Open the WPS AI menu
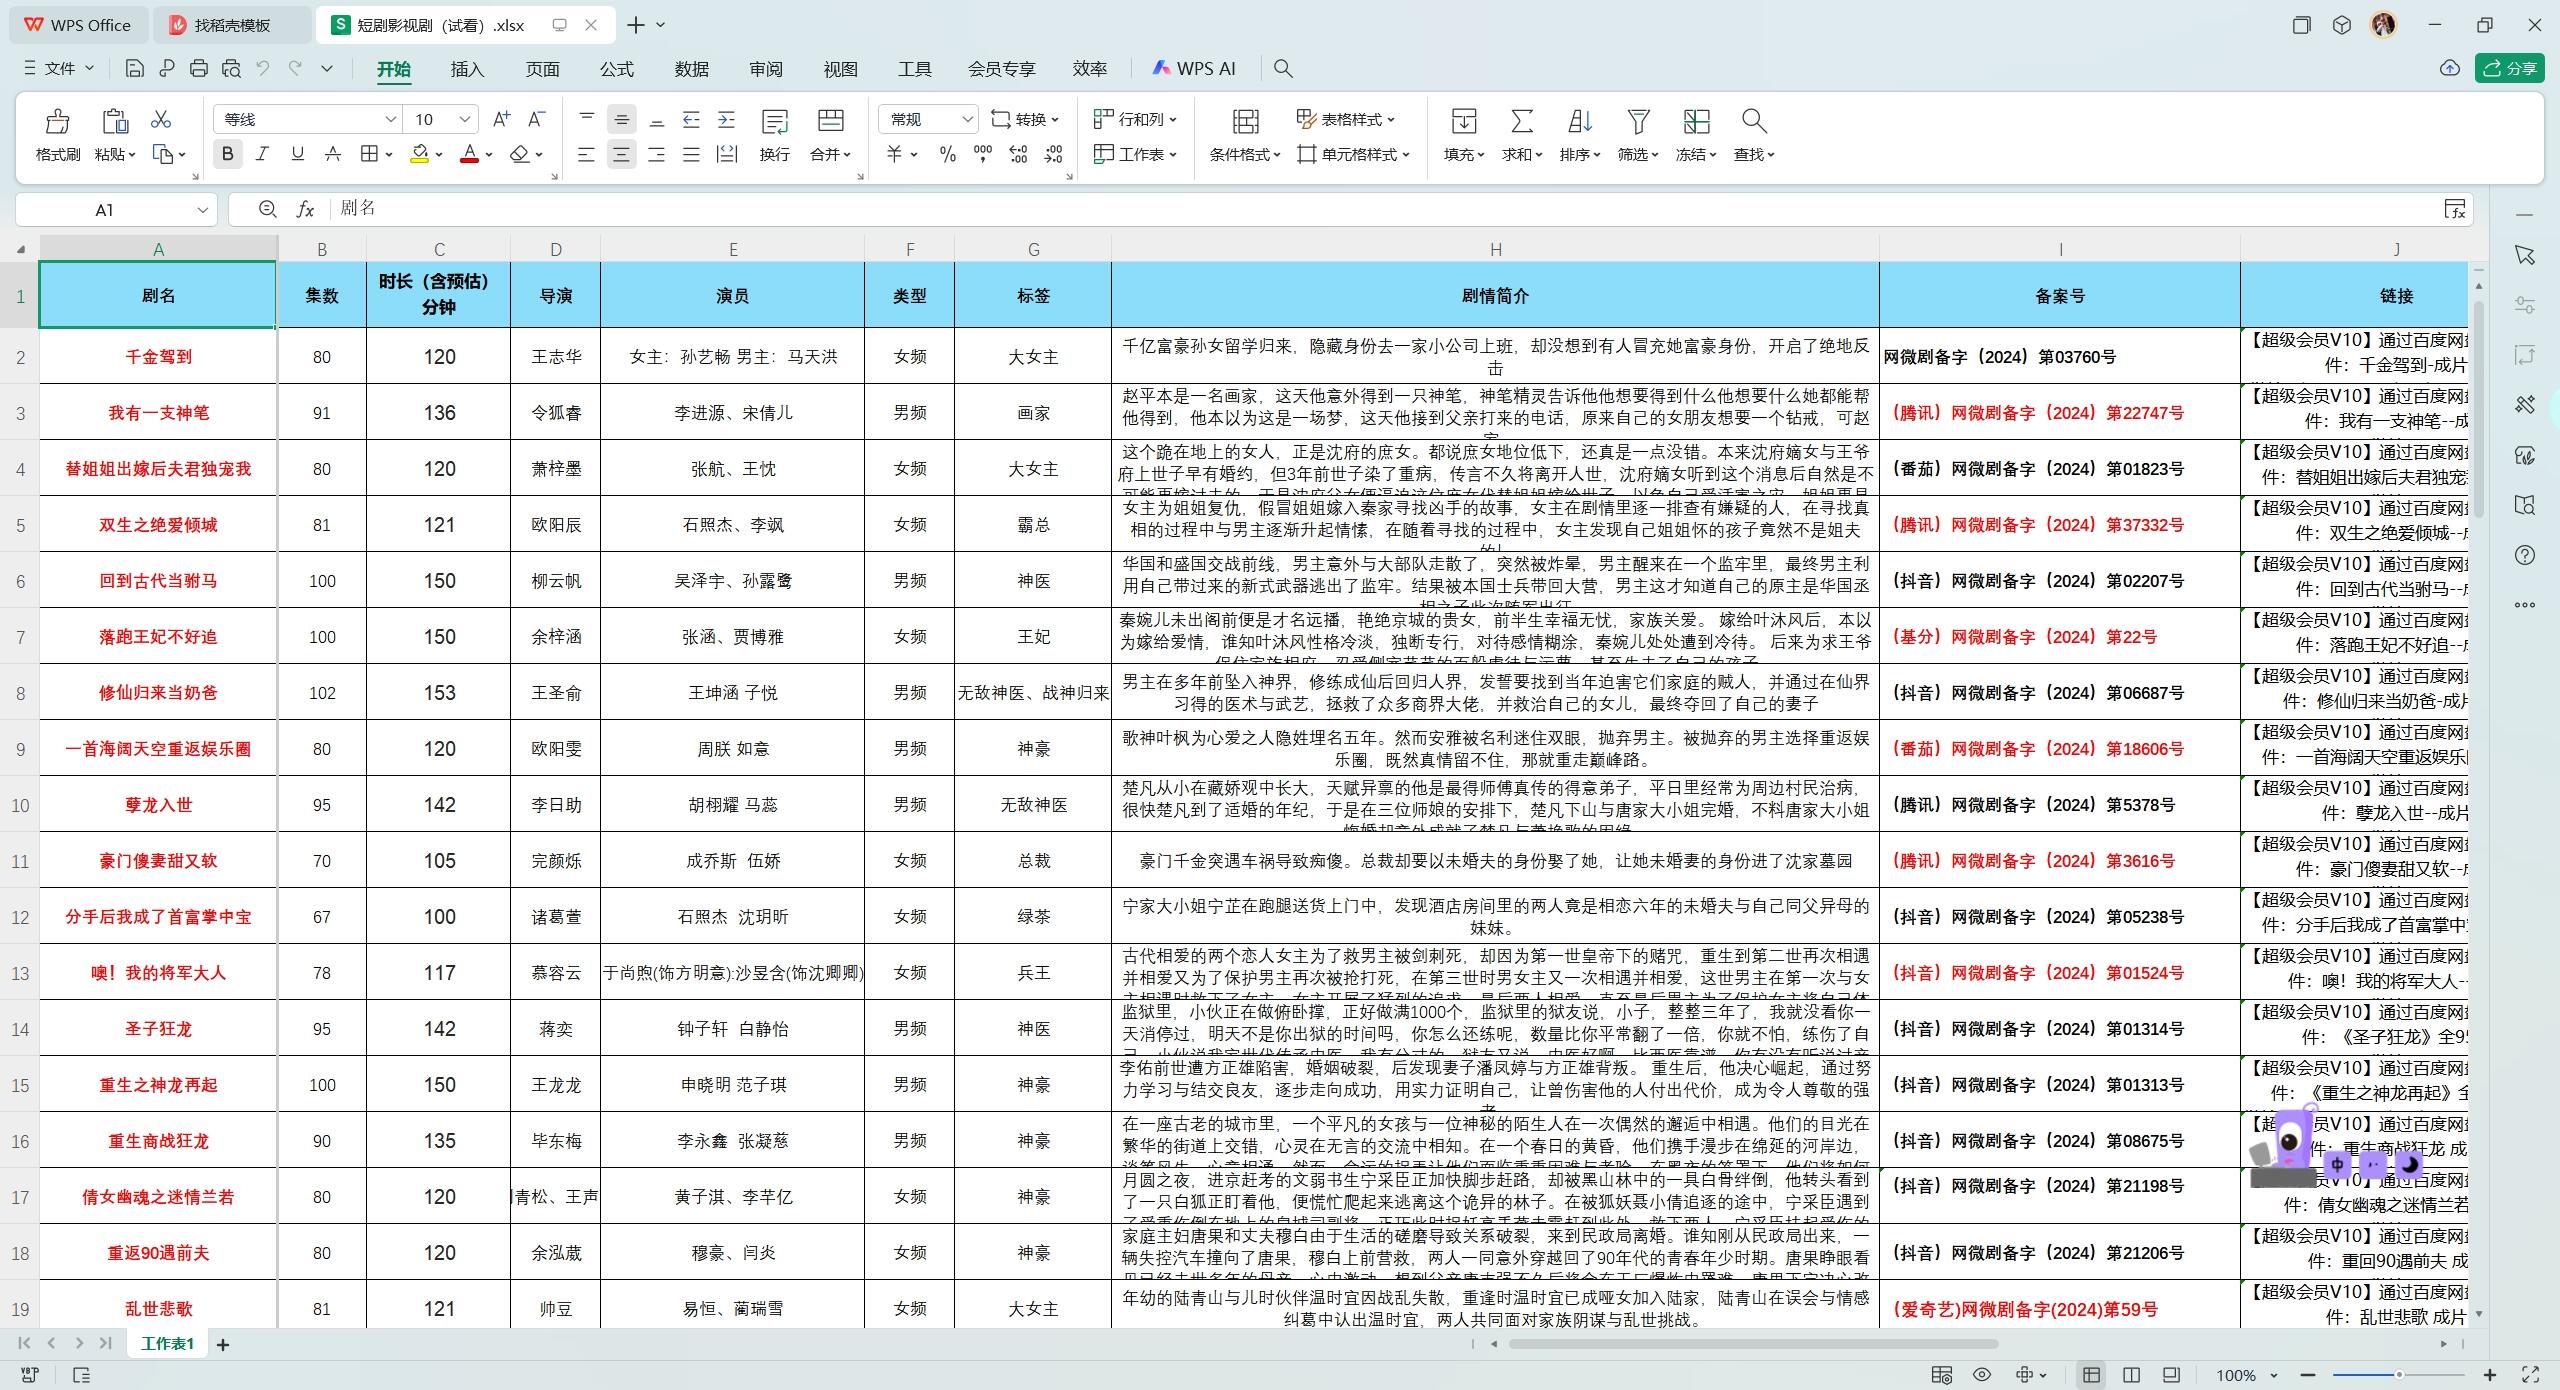 pyautogui.click(x=1195, y=68)
